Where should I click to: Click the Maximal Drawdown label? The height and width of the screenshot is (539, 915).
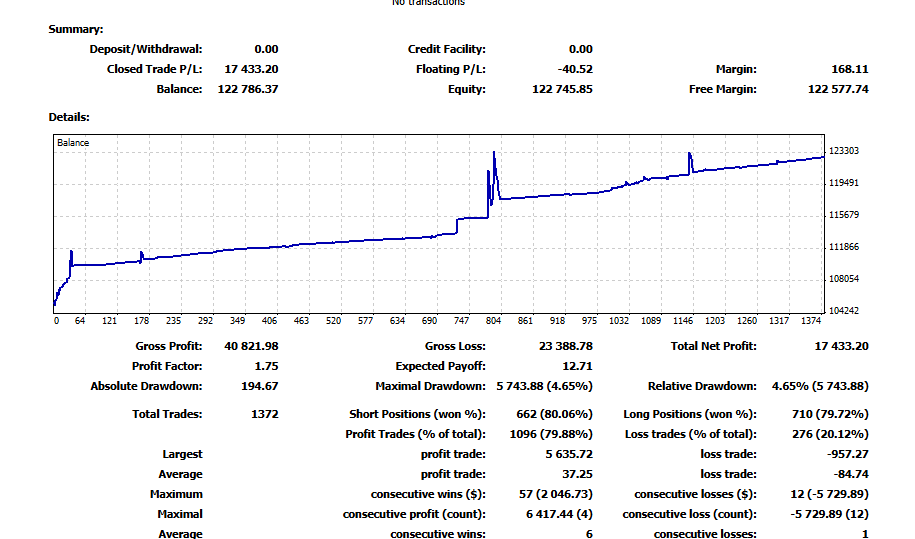point(430,386)
